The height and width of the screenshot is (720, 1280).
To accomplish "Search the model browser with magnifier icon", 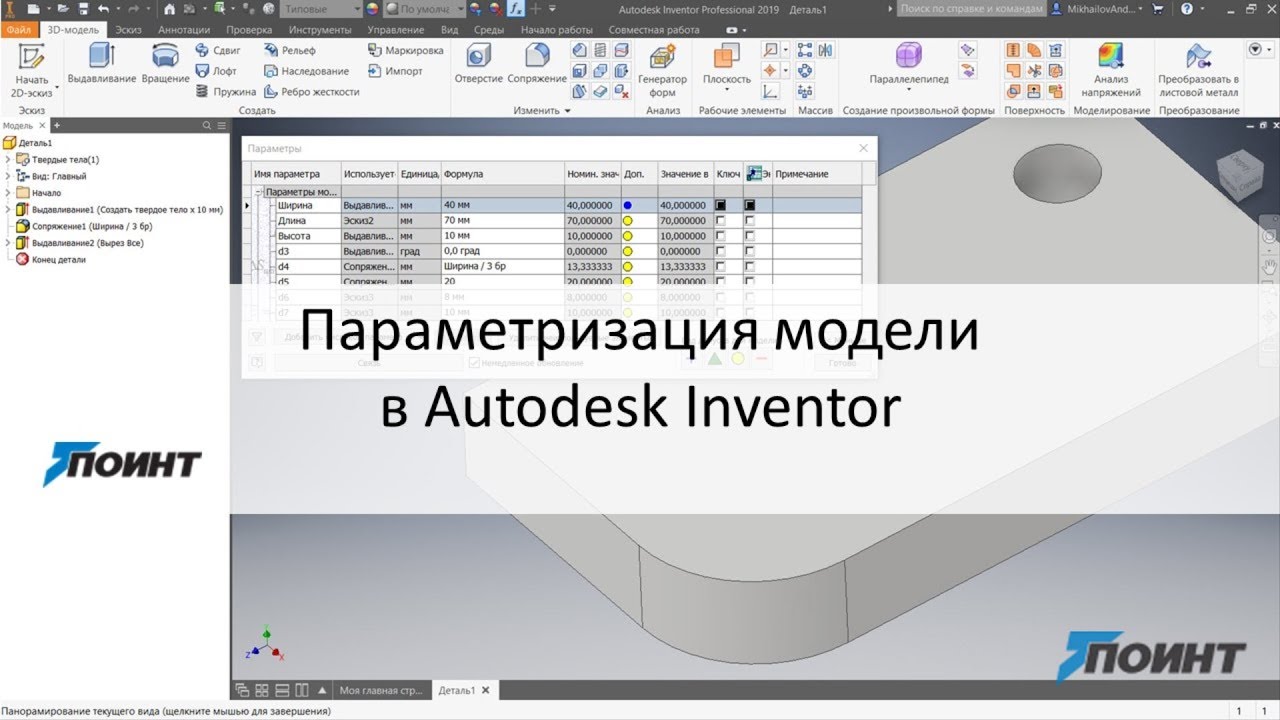I will click(207, 125).
